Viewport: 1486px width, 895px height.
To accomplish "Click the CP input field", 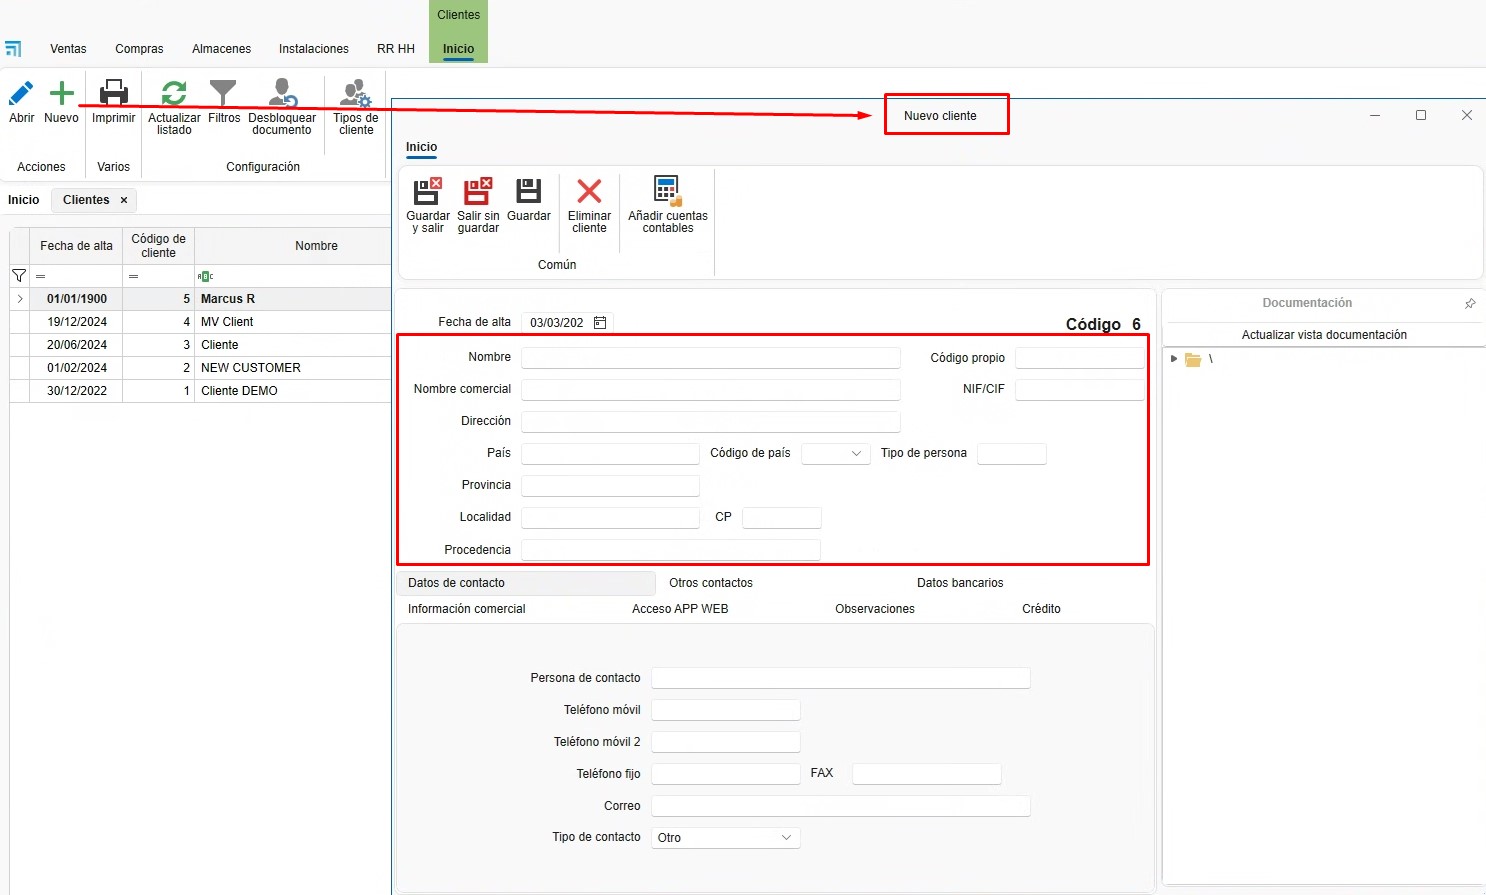I will tap(782, 518).
